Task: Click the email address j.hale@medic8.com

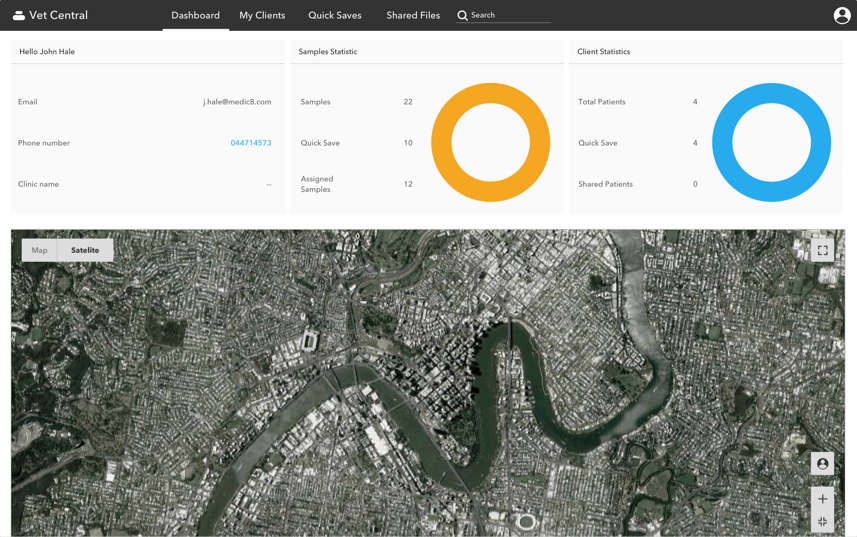Action: tap(237, 102)
